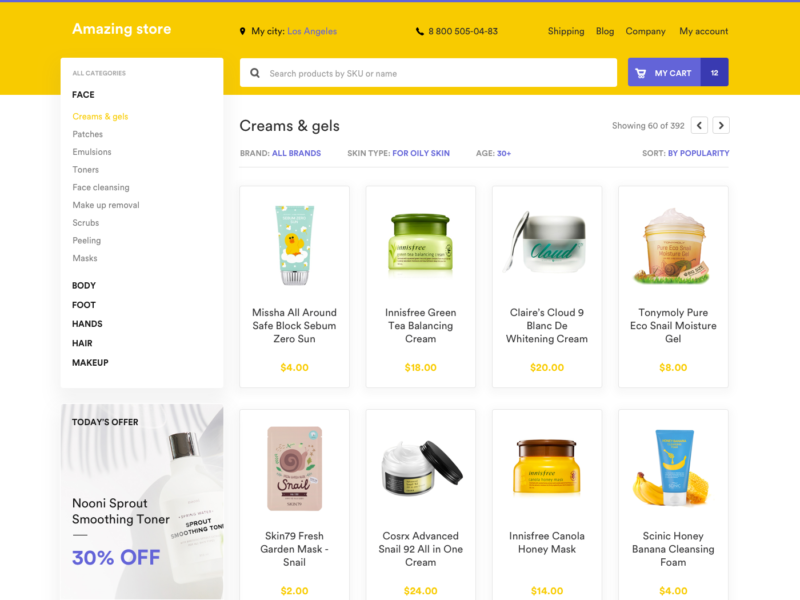
Task: Click the phone handset icon
Action: point(419,31)
